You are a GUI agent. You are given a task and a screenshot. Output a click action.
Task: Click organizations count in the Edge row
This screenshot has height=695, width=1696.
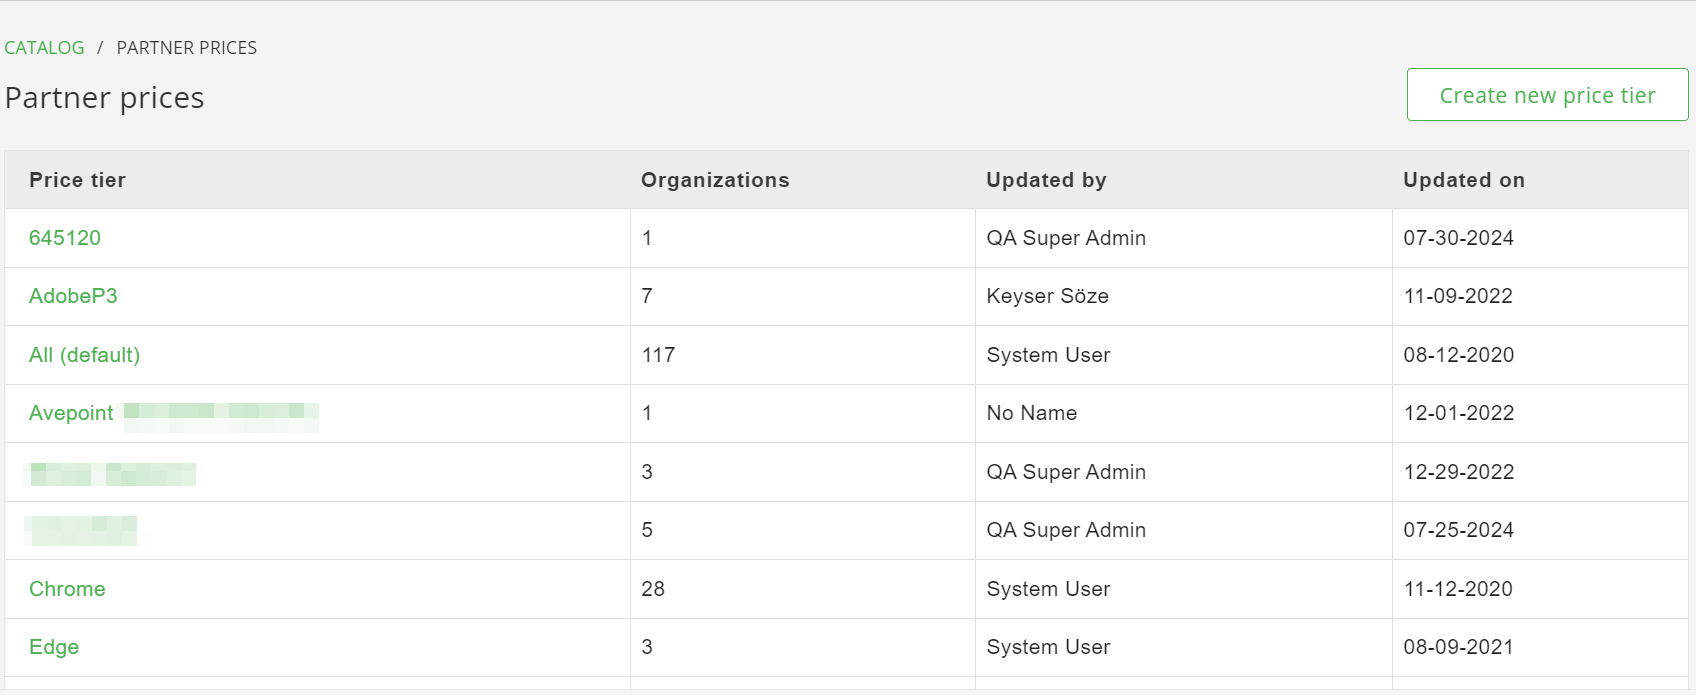(x=647, y=647)
